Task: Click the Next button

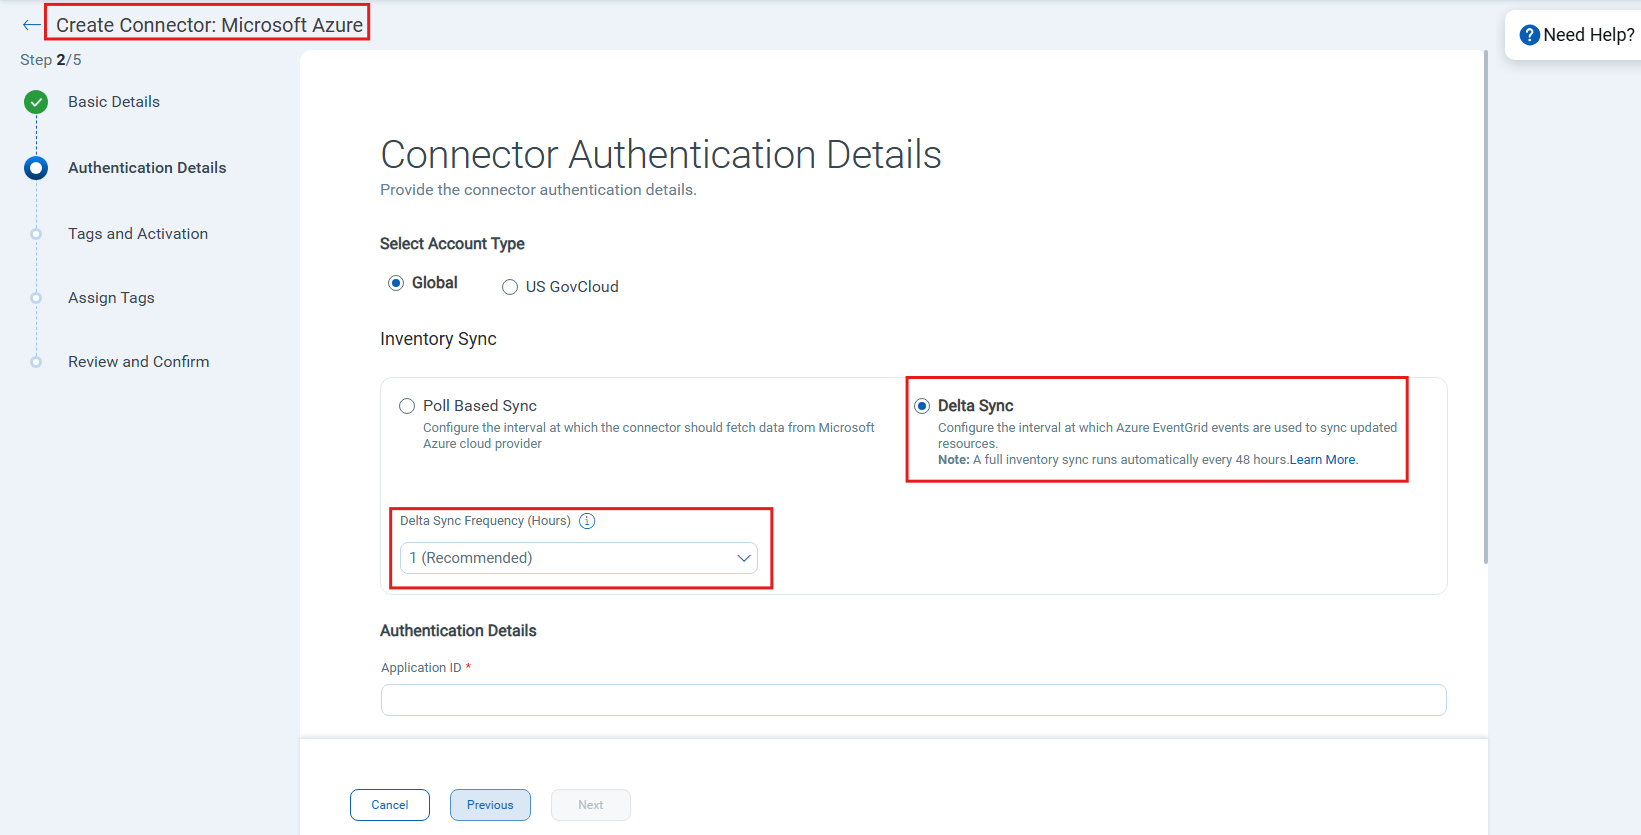Action: [x=591, y=805]
